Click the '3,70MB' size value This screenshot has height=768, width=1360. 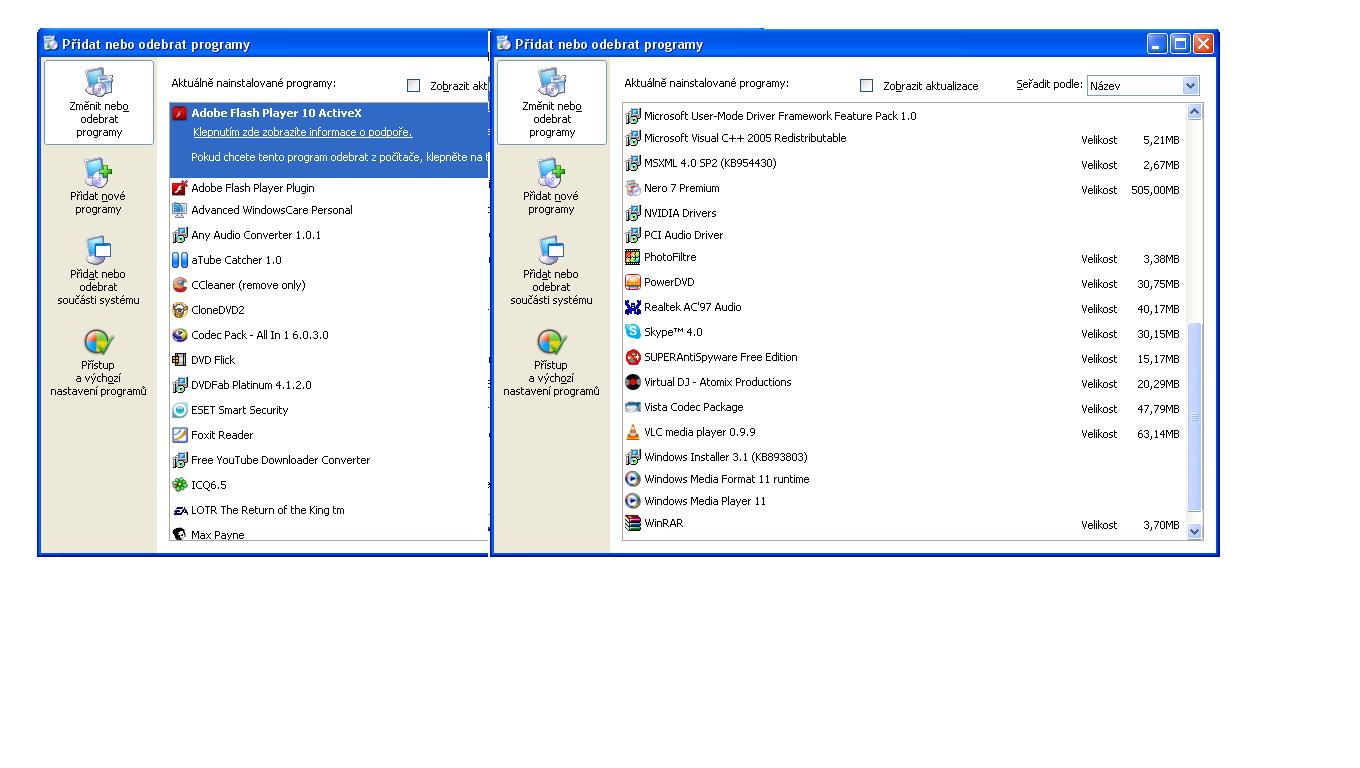1161,525
